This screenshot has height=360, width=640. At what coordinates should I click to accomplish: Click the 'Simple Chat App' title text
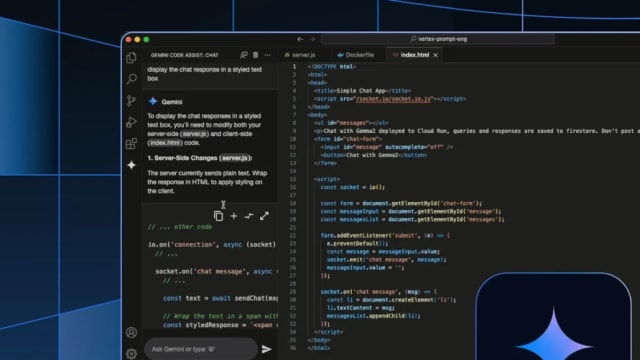click(361, 91)
